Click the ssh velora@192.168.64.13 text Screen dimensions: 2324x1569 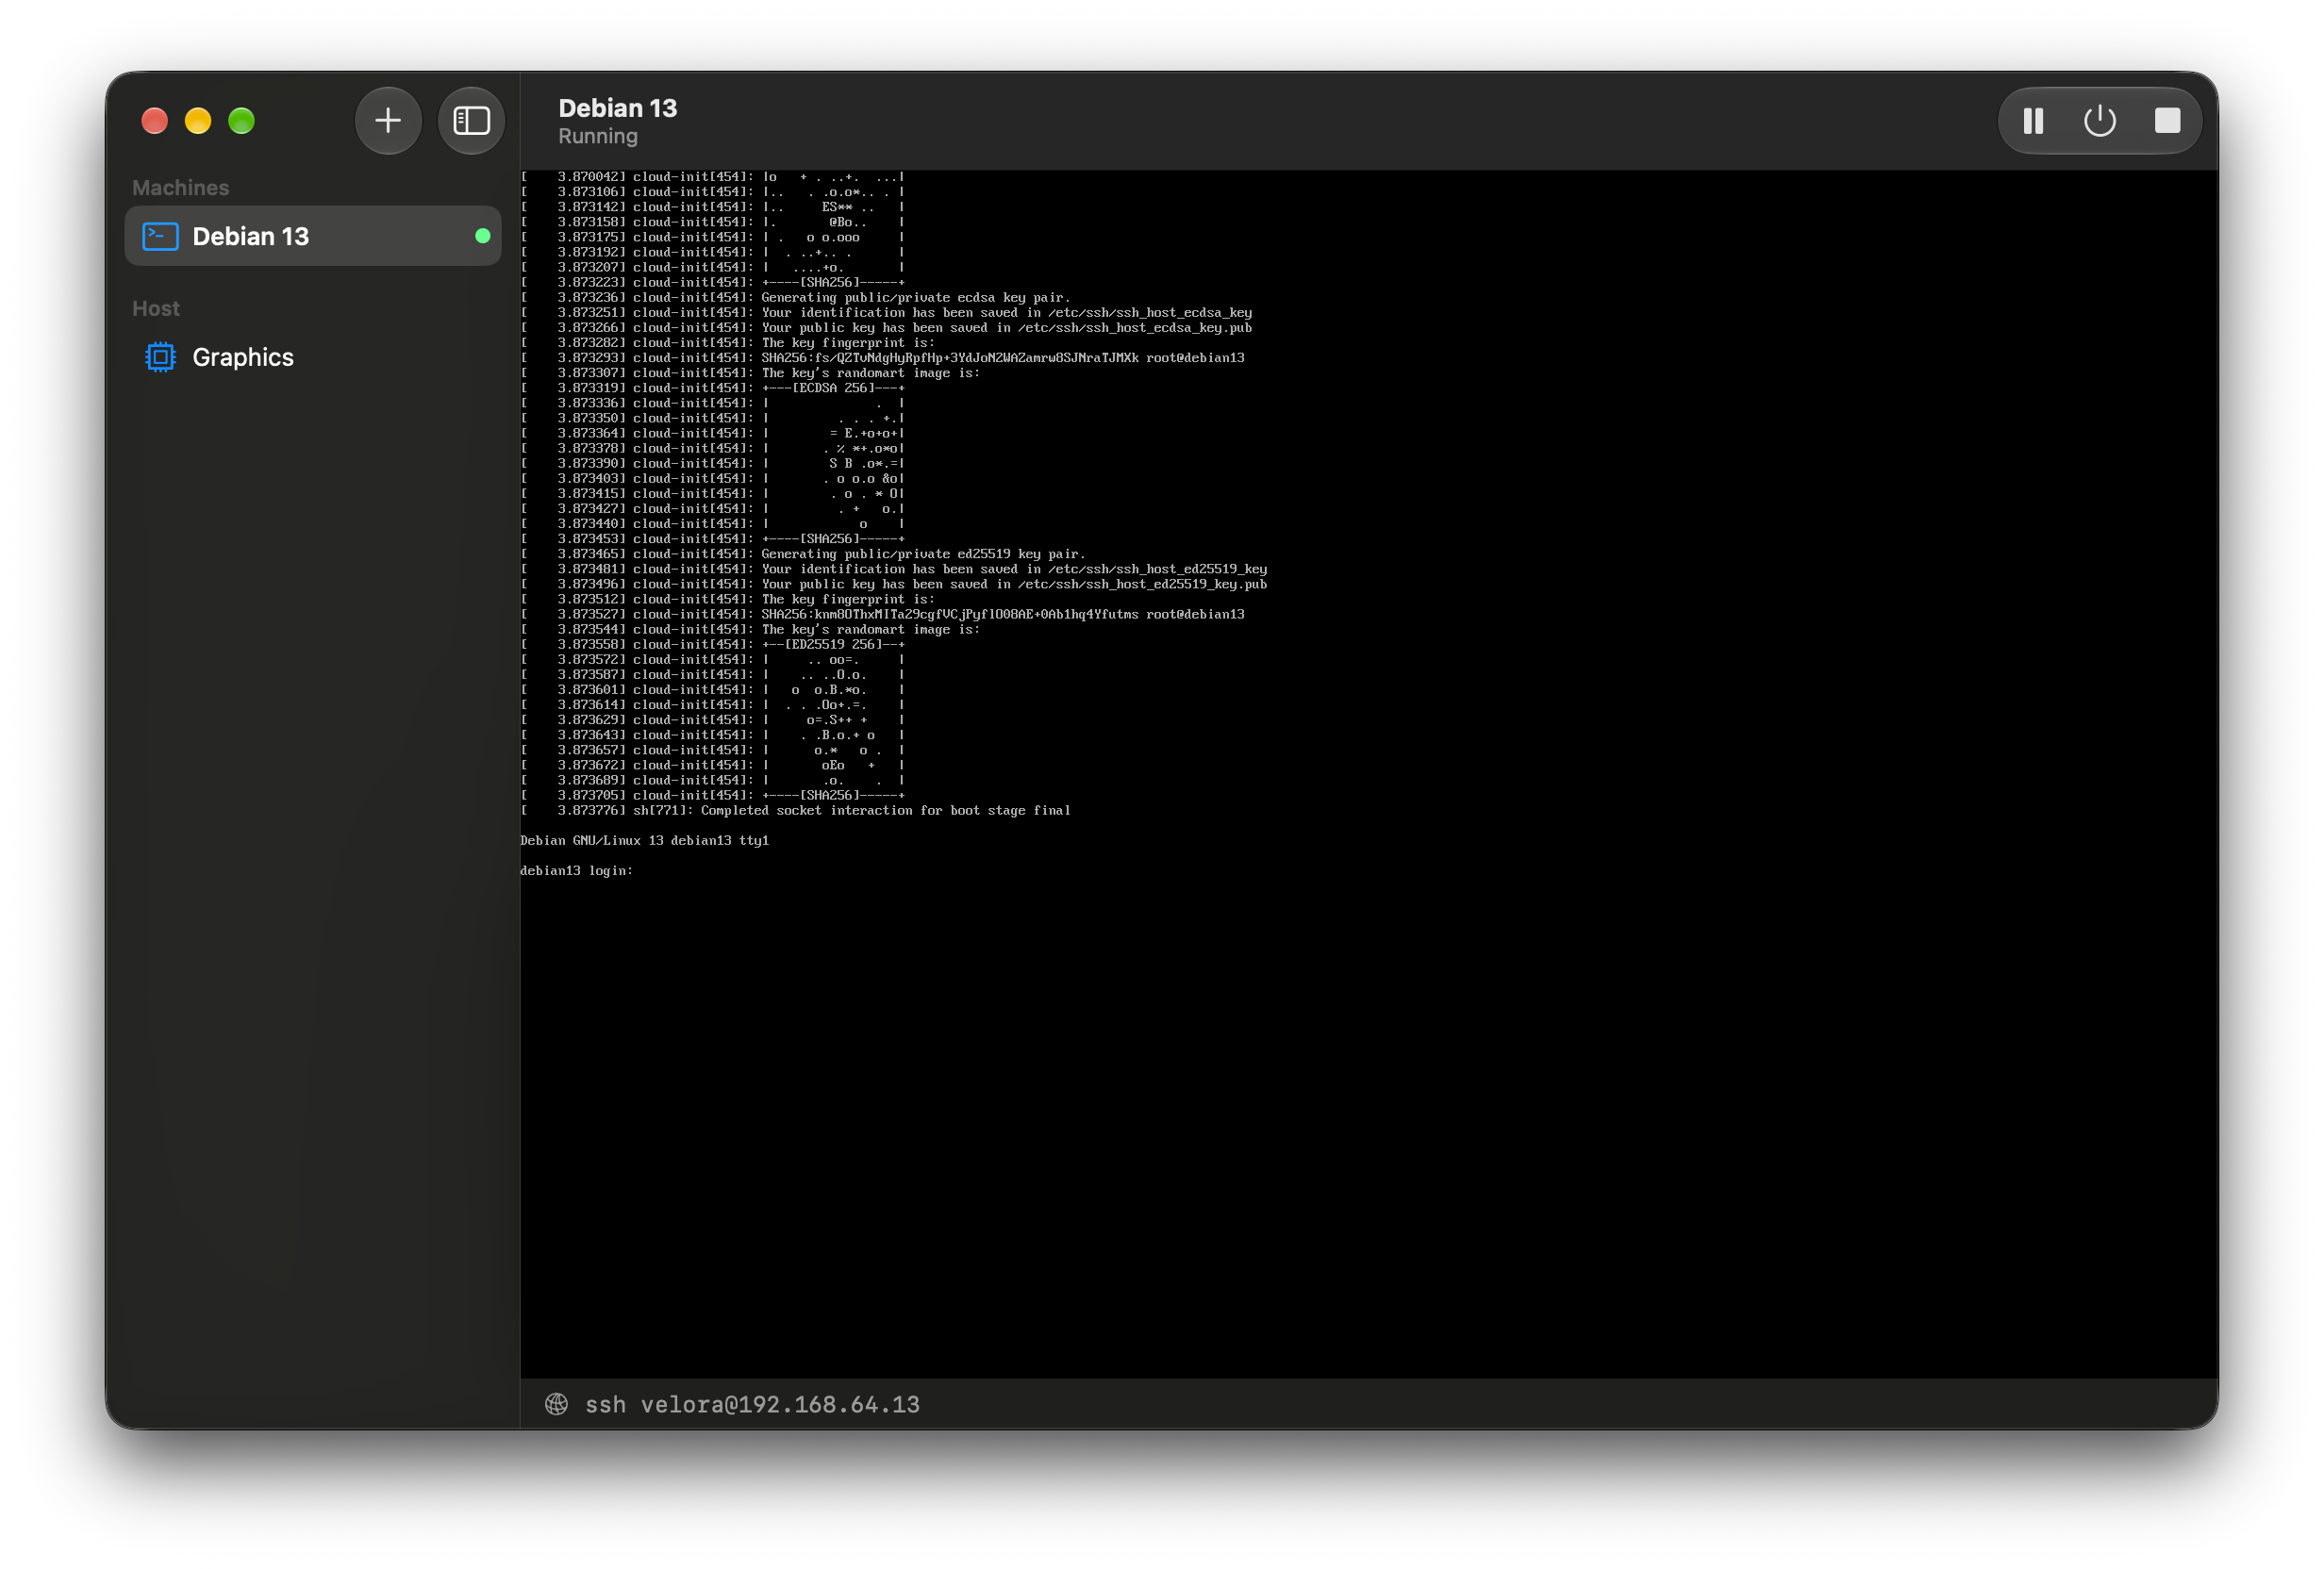(x=752, y=1404)
